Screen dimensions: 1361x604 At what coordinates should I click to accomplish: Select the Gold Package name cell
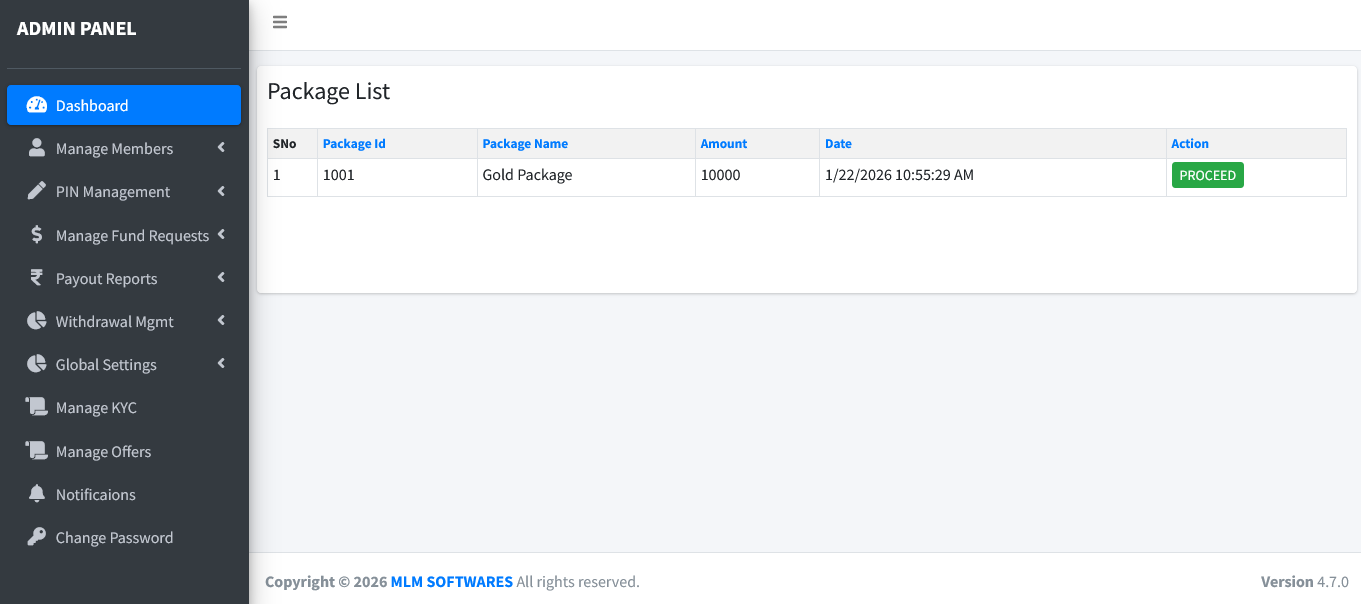pos(586,175)
